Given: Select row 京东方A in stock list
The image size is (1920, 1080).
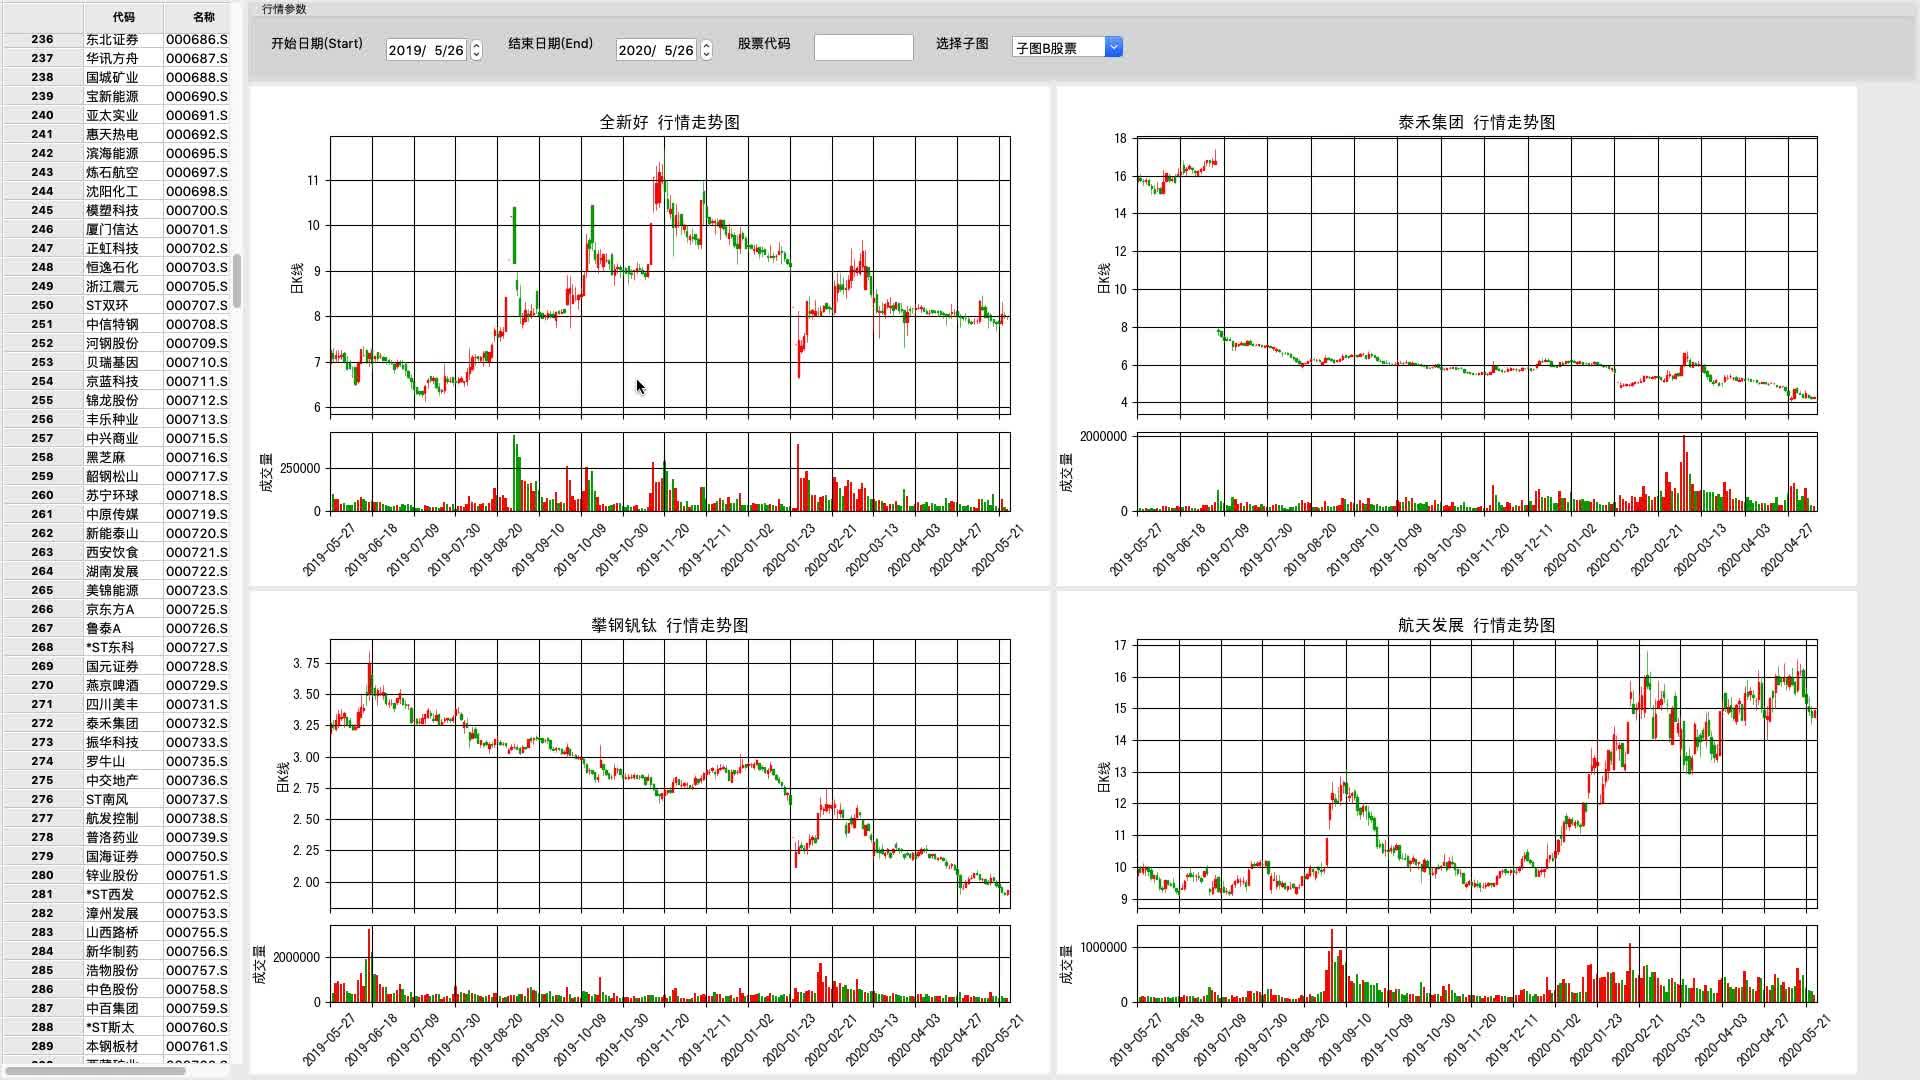Looking at the screenshot, I should click(x=115, y=609).
